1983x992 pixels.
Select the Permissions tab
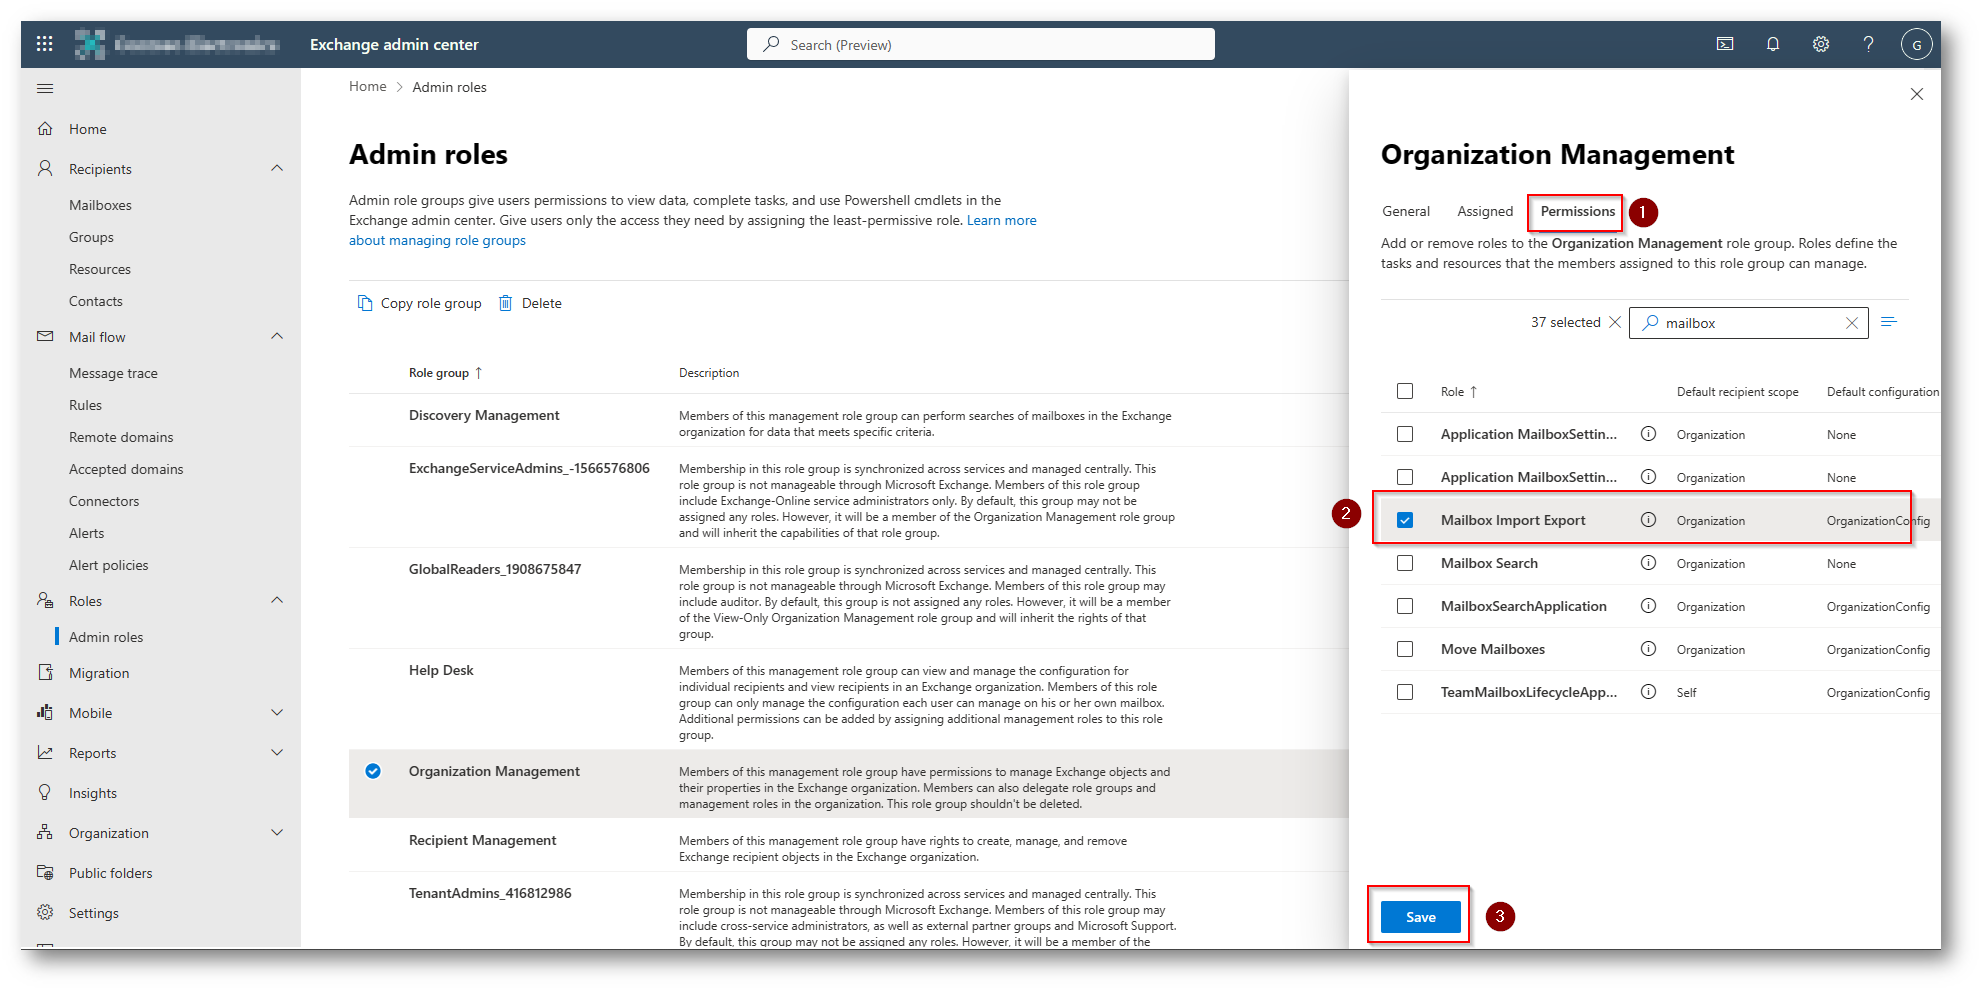1577,211
